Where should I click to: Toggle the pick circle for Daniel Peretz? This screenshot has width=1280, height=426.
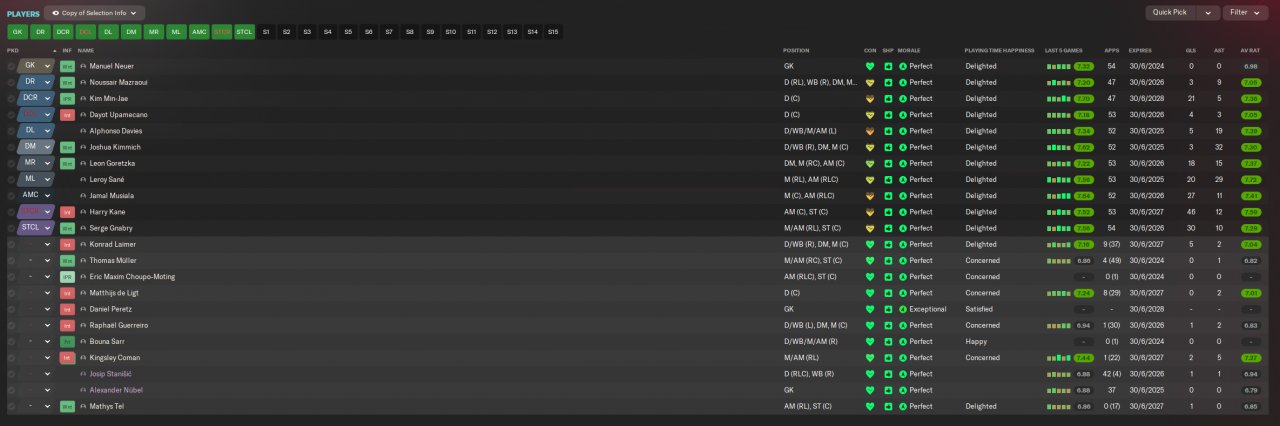pos(11,309)
